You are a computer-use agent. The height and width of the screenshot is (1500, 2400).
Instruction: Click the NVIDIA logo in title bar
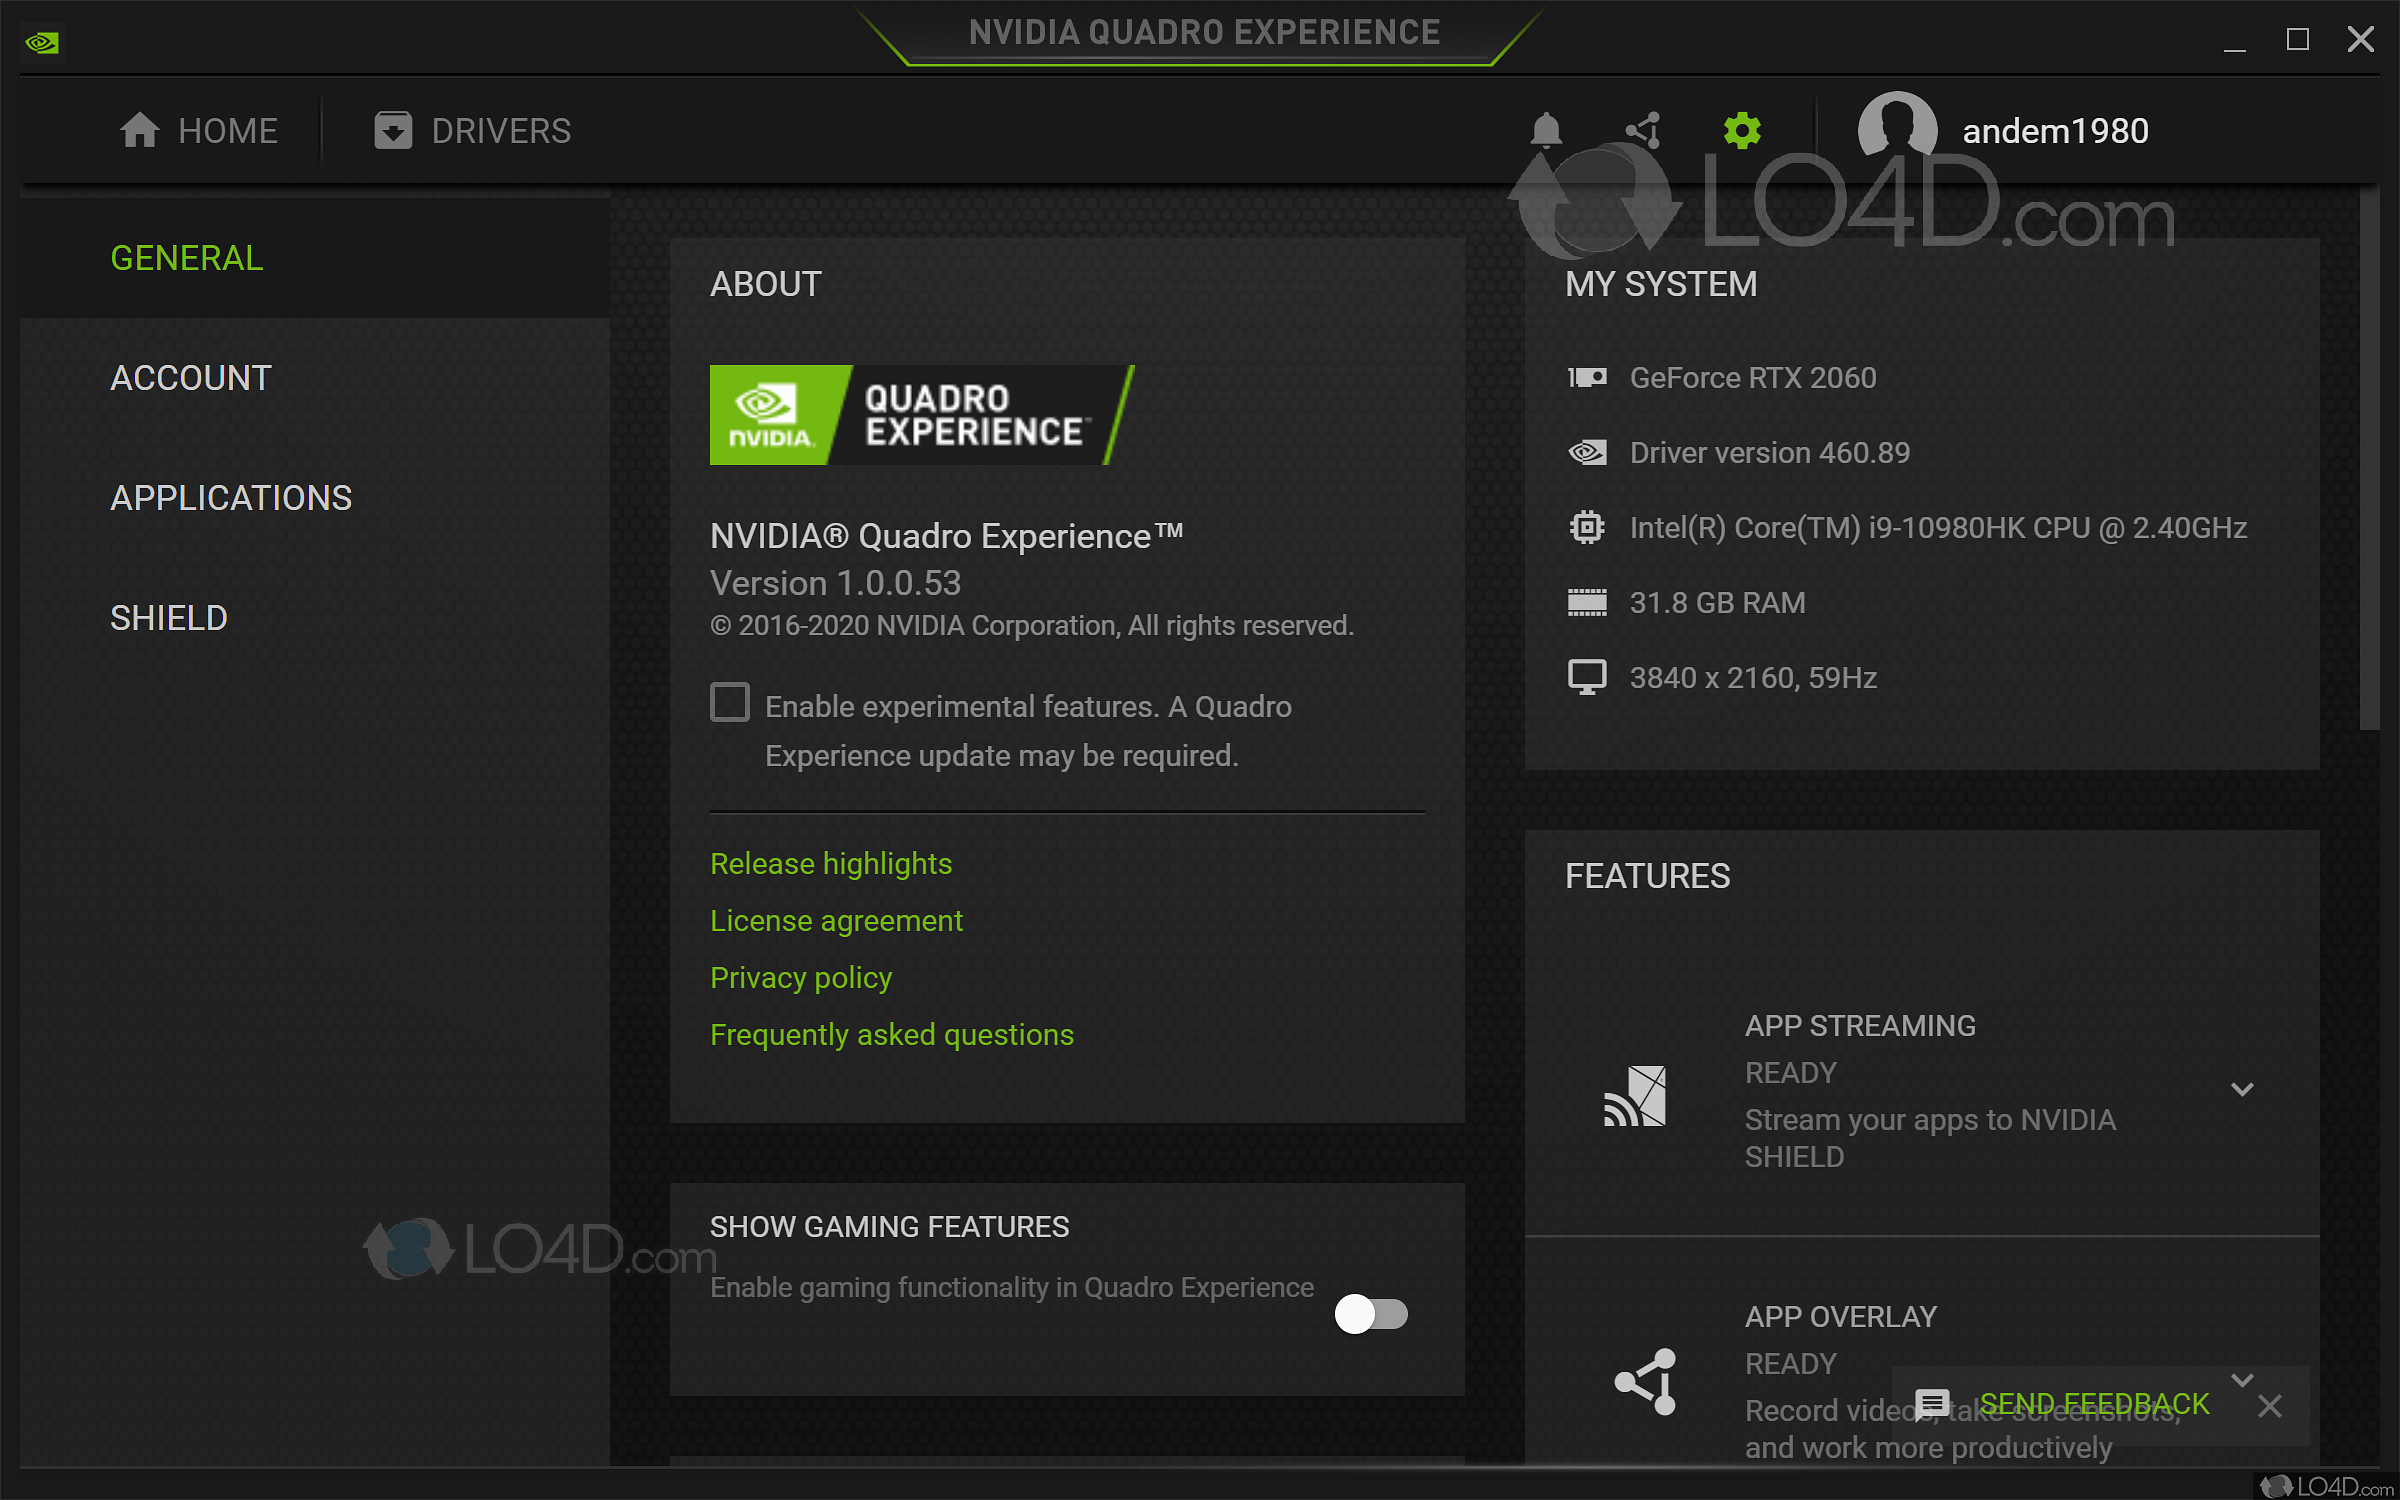pyautogui.click(x=42, y=42)
